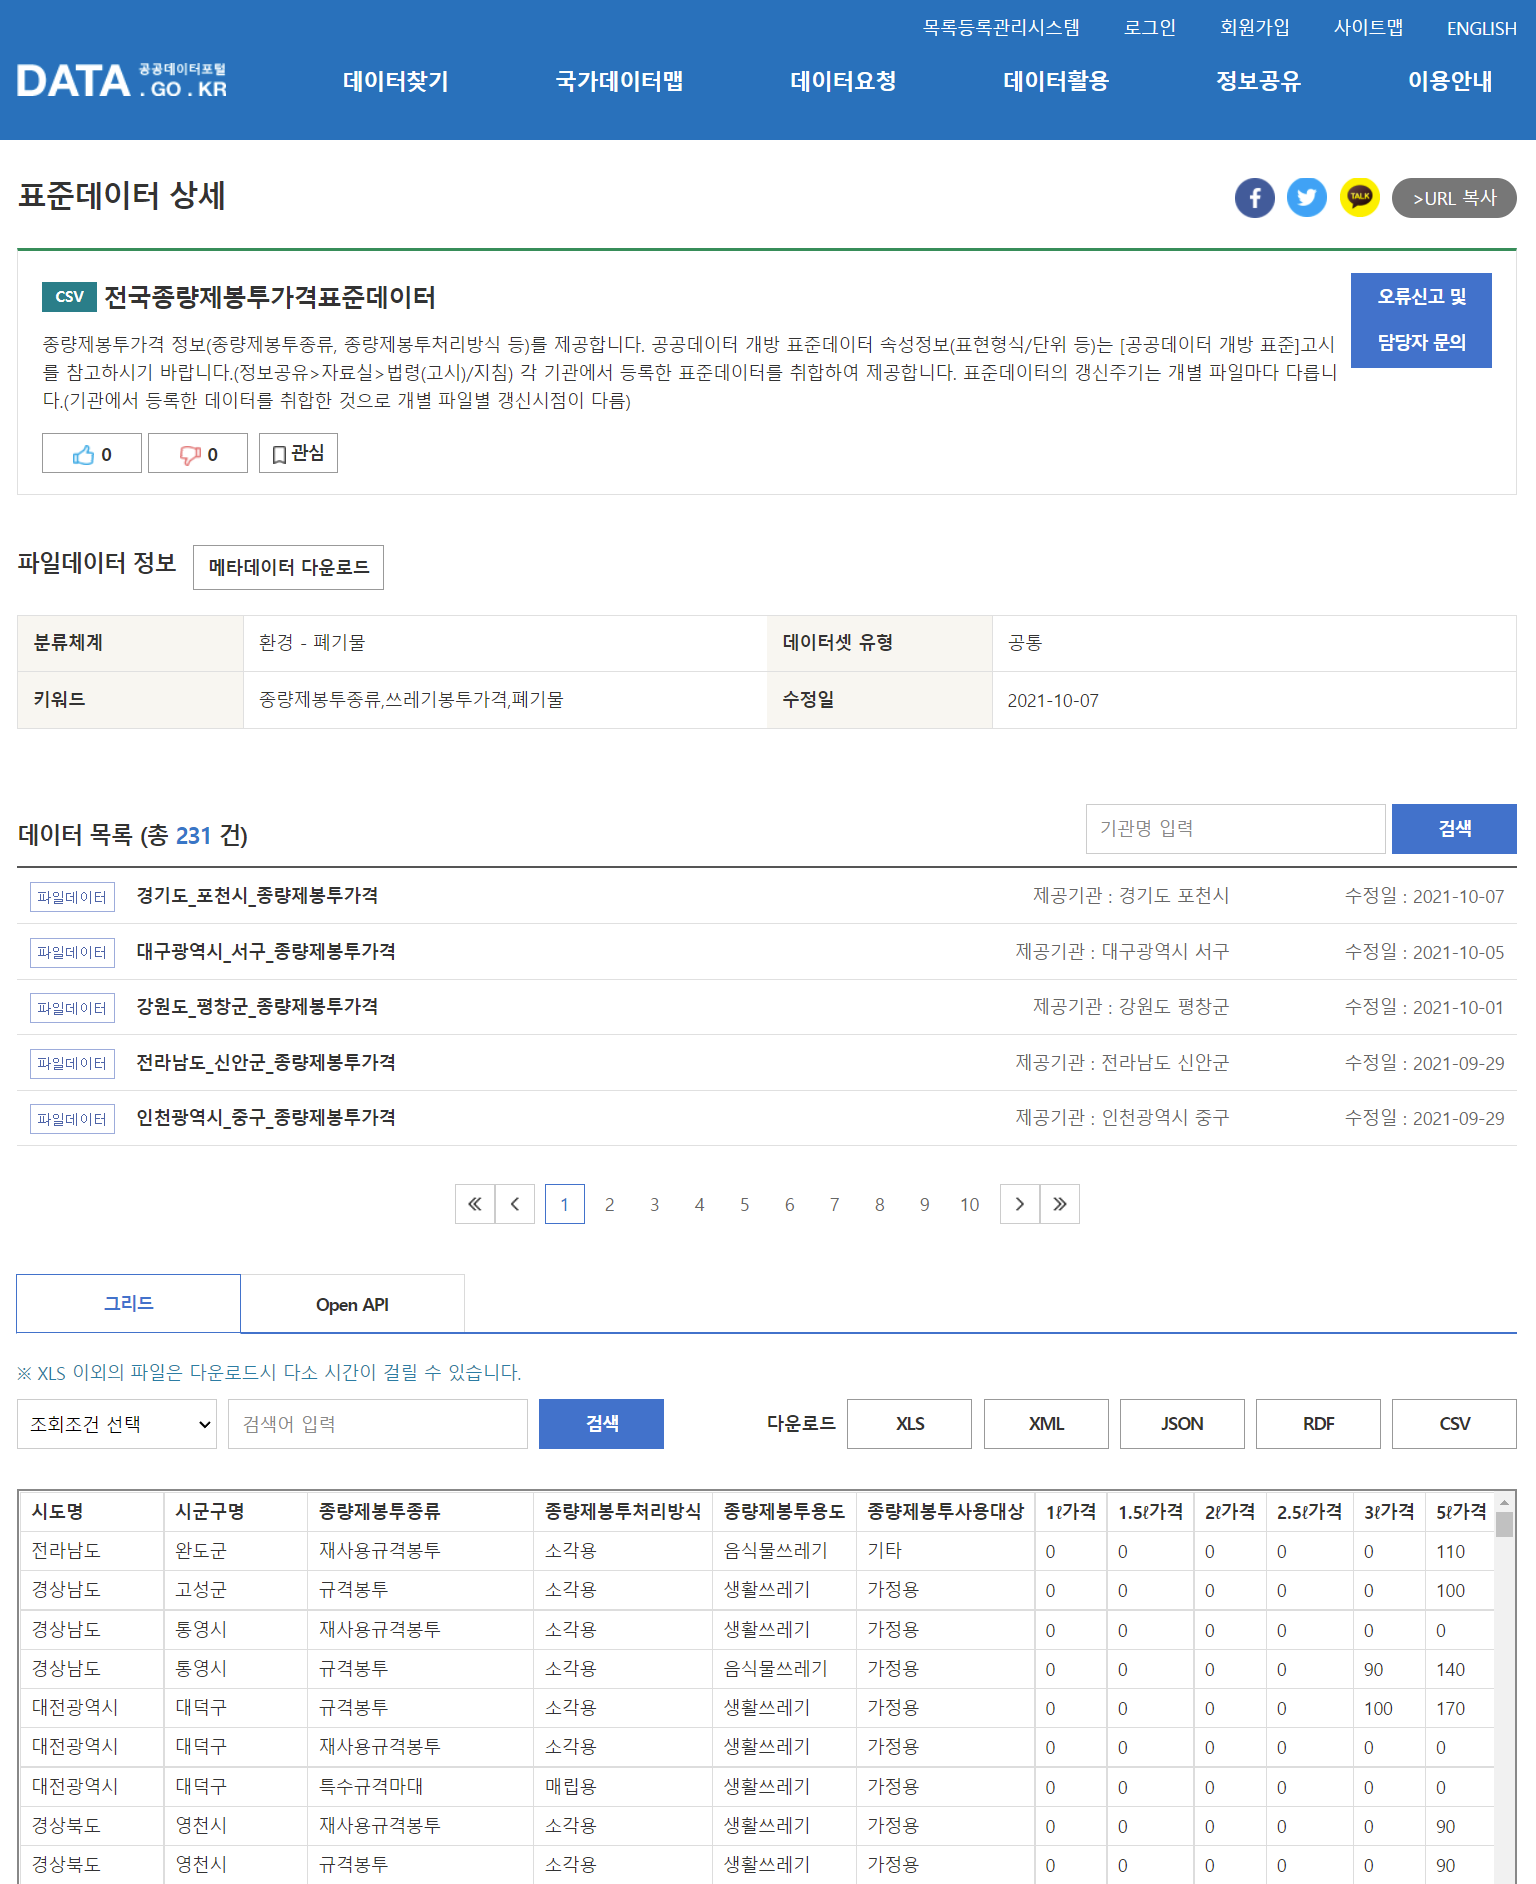Click 검색 next to the 기관명 field
Screen dimensions: 1536x1884
pos(1454,829)
